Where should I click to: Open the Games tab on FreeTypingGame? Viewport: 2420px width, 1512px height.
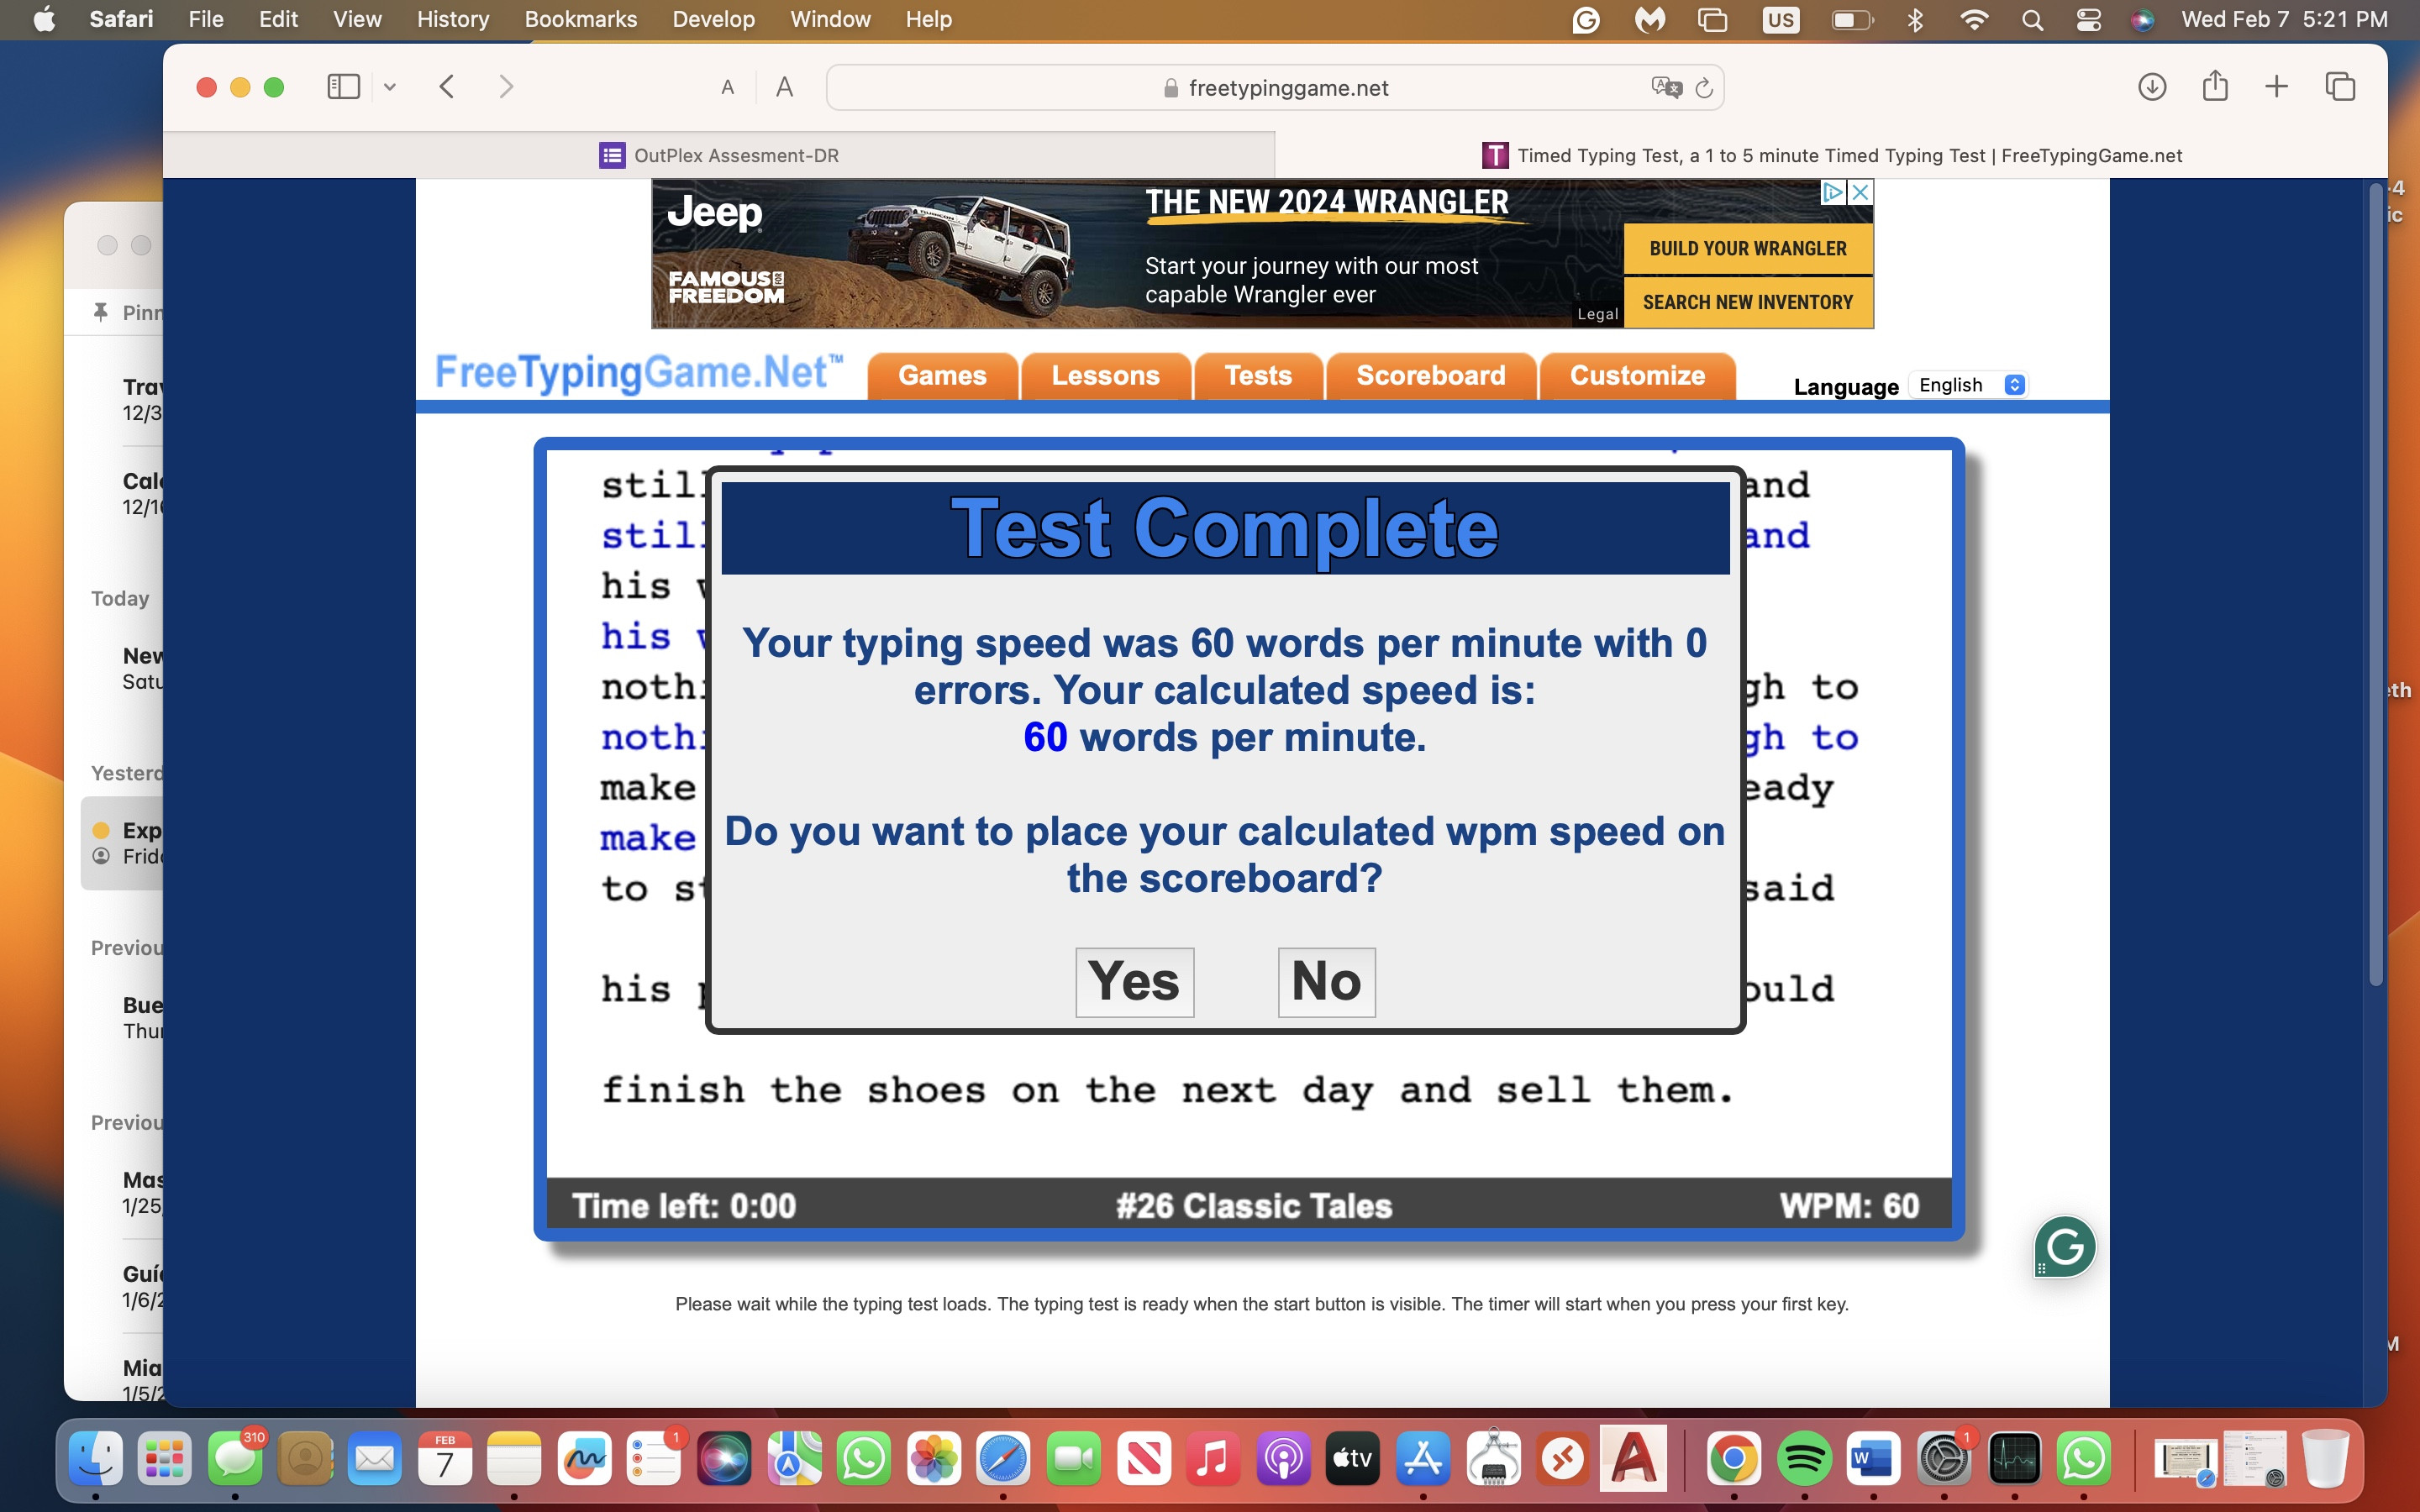tap(942, 376)
